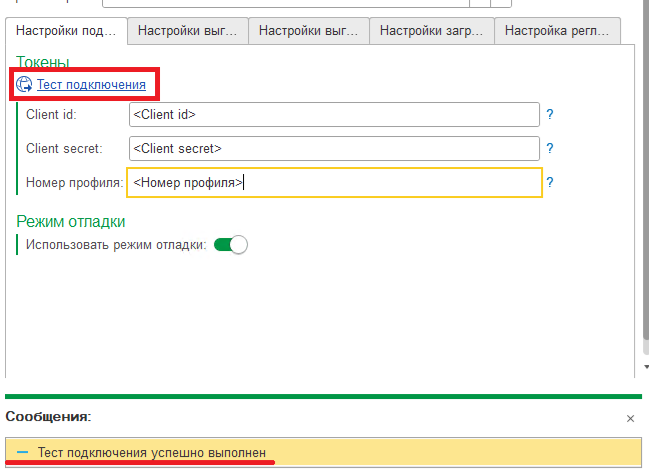Click the Режим отладки group header
The image size is (650, 470).
point(71,221)
